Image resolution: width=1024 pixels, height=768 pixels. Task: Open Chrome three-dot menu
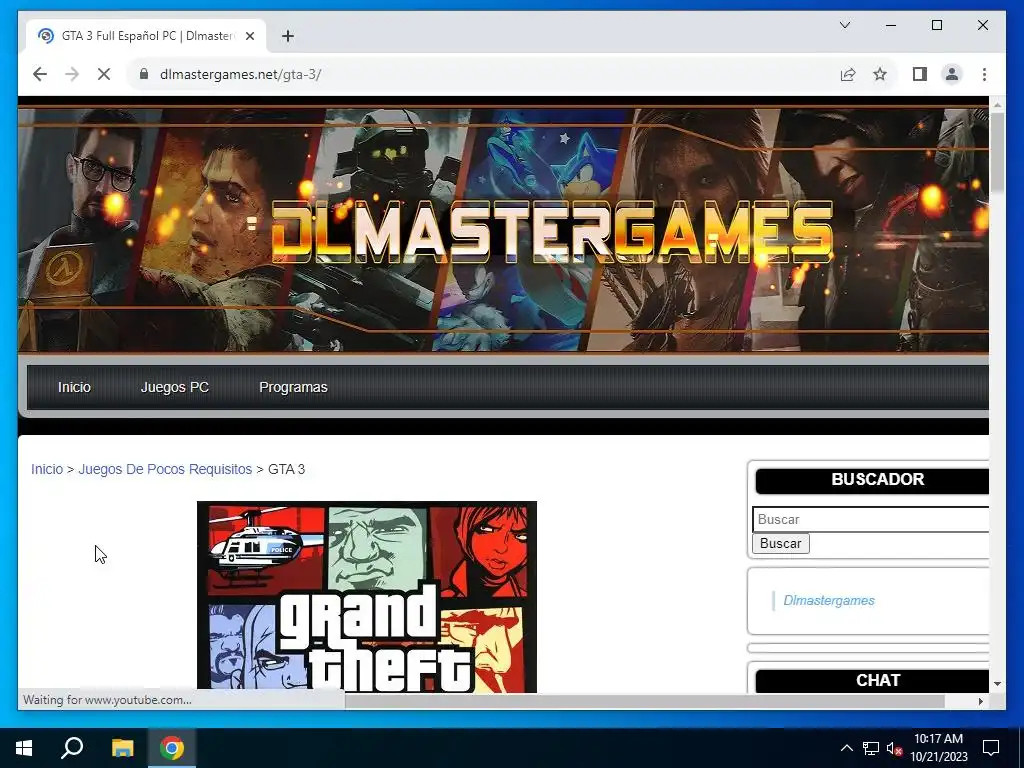click(984, 74)
